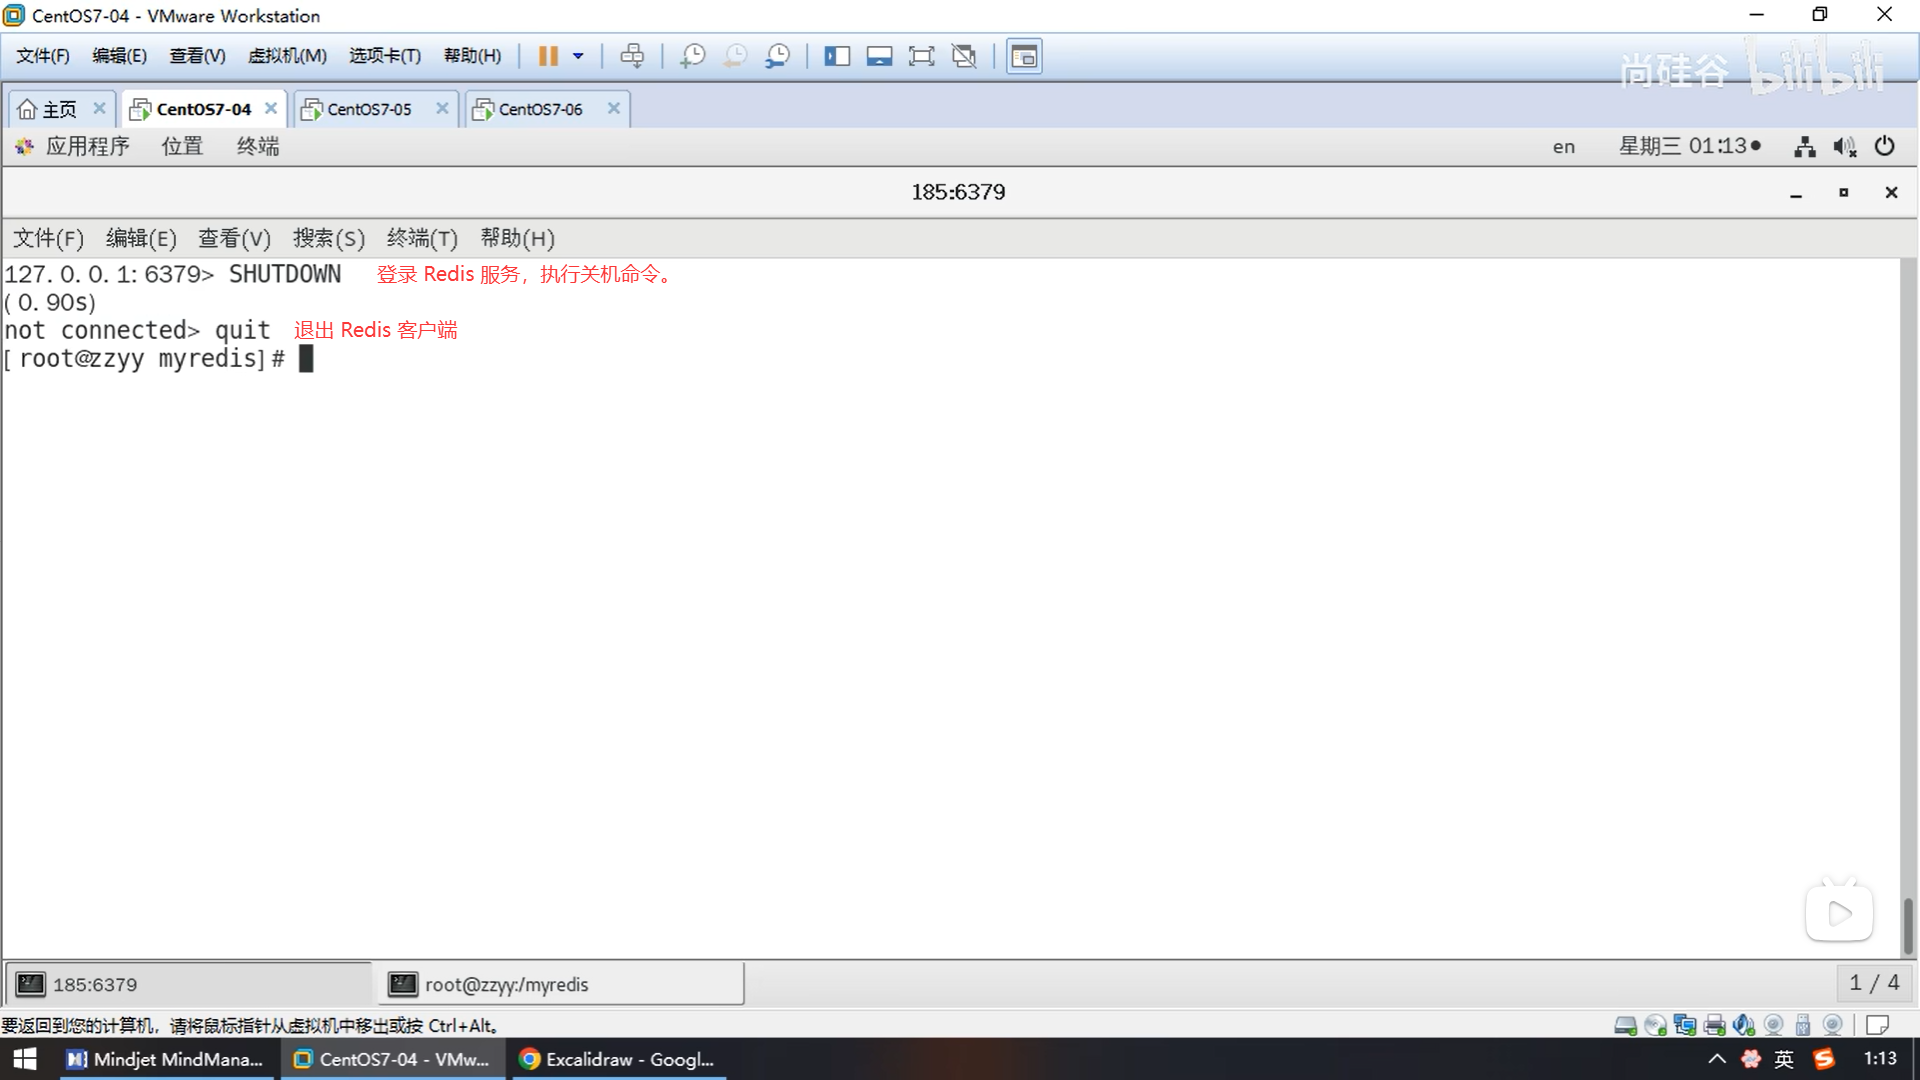Open the snapshot manager icon

pos(778,56)
